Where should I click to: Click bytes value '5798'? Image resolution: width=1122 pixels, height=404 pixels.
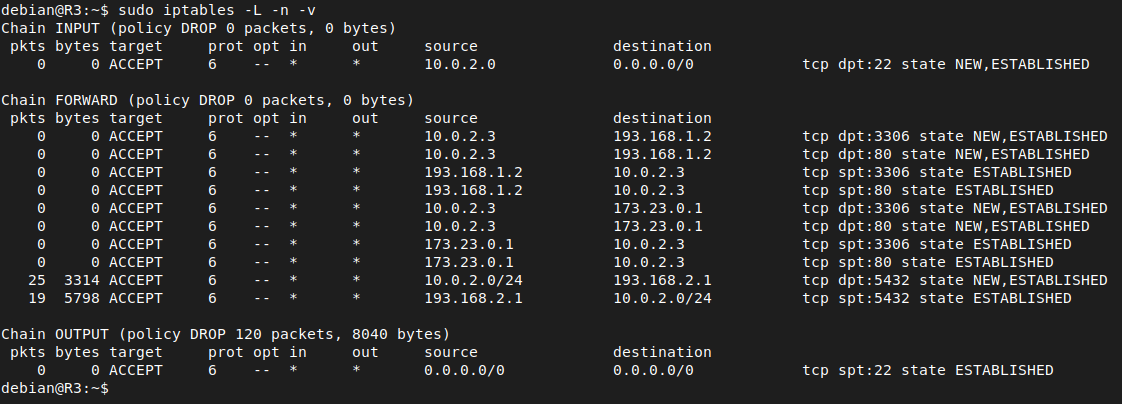[82, 298]
